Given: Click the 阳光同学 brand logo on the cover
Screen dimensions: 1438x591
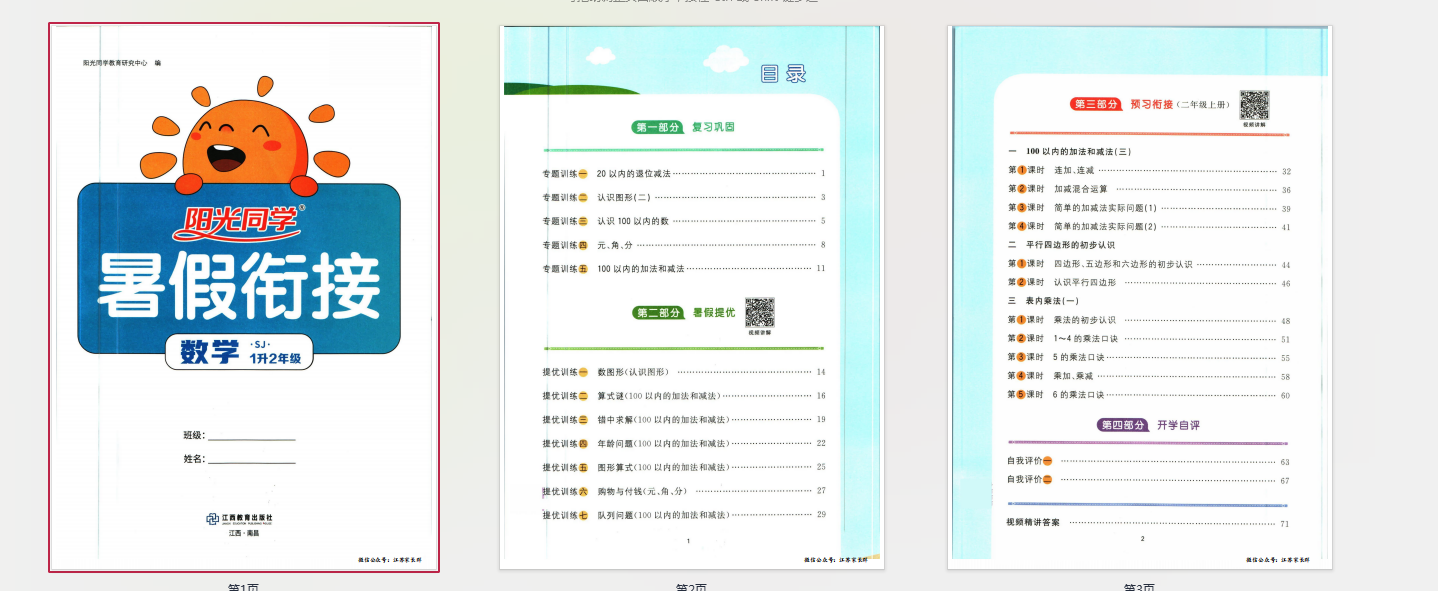Looking at the screenshot, I should coord(240,222).
